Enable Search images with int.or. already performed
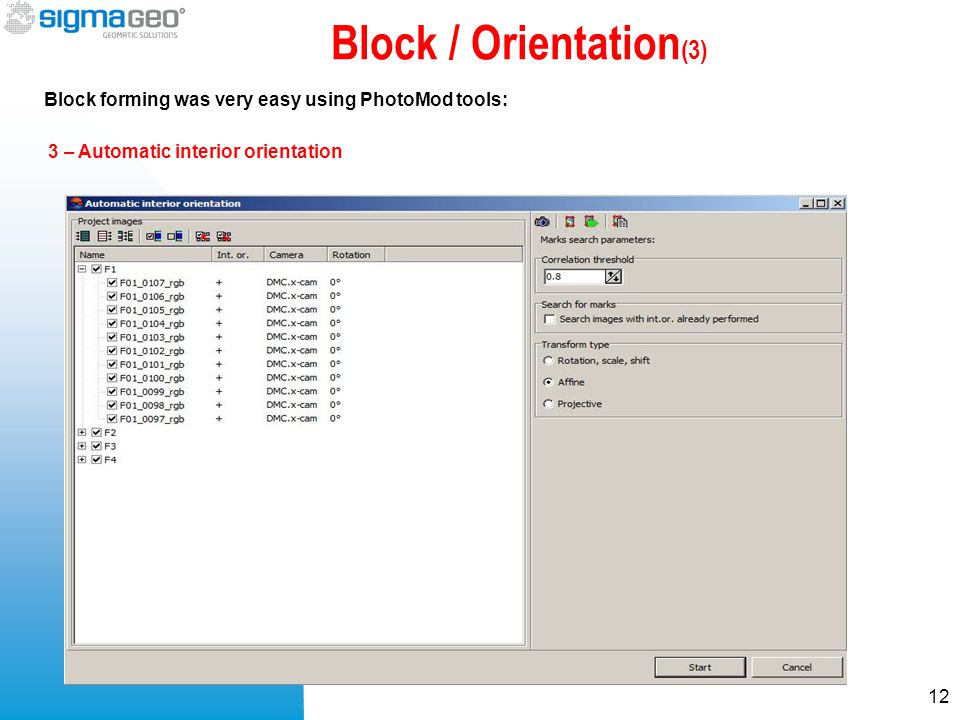The height and width of the screenshot is (720, 960). point(550,319)
